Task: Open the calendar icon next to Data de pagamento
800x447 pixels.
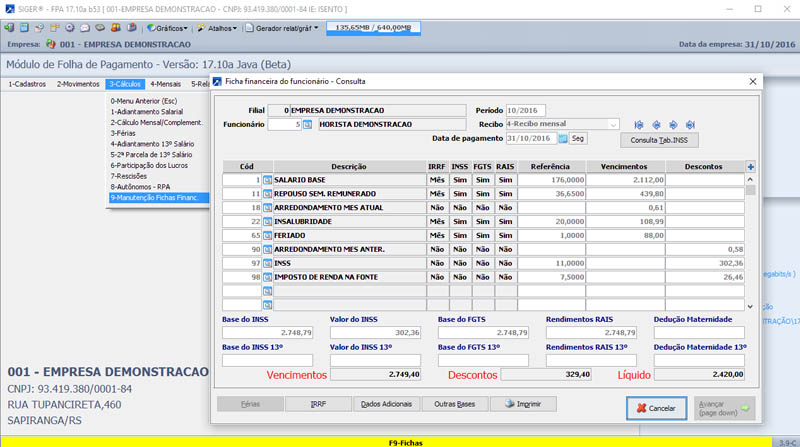Action: [563, 139]
